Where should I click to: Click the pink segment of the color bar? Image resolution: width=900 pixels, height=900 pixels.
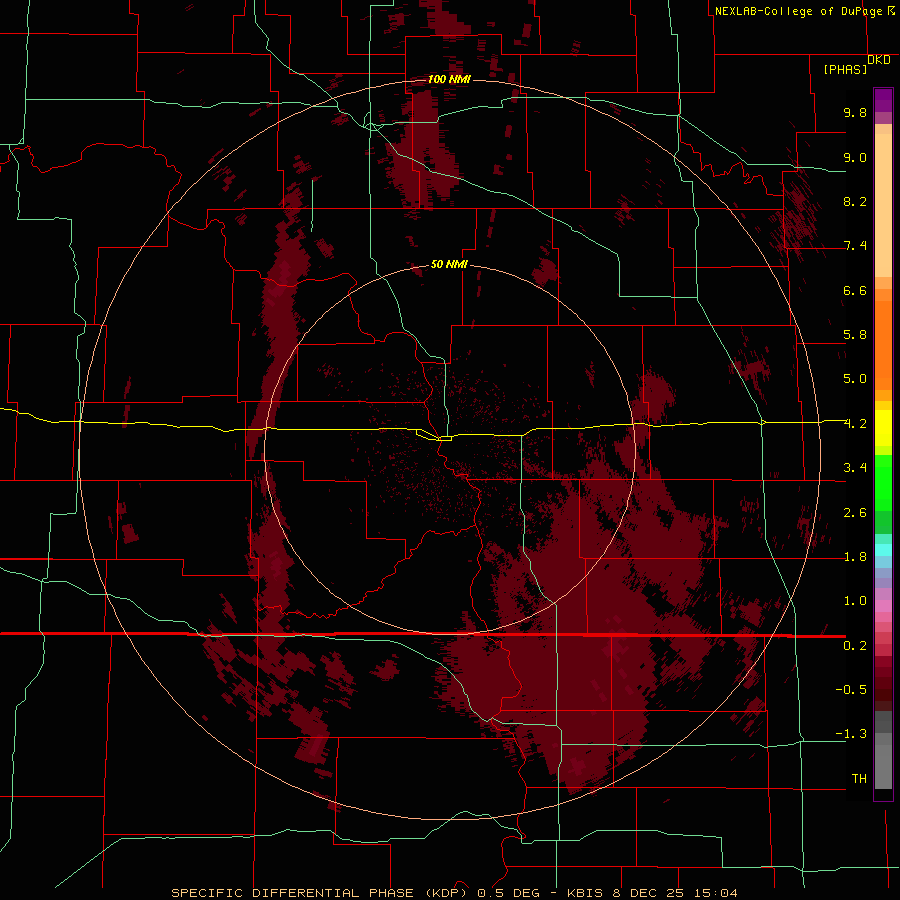[883, 606]
